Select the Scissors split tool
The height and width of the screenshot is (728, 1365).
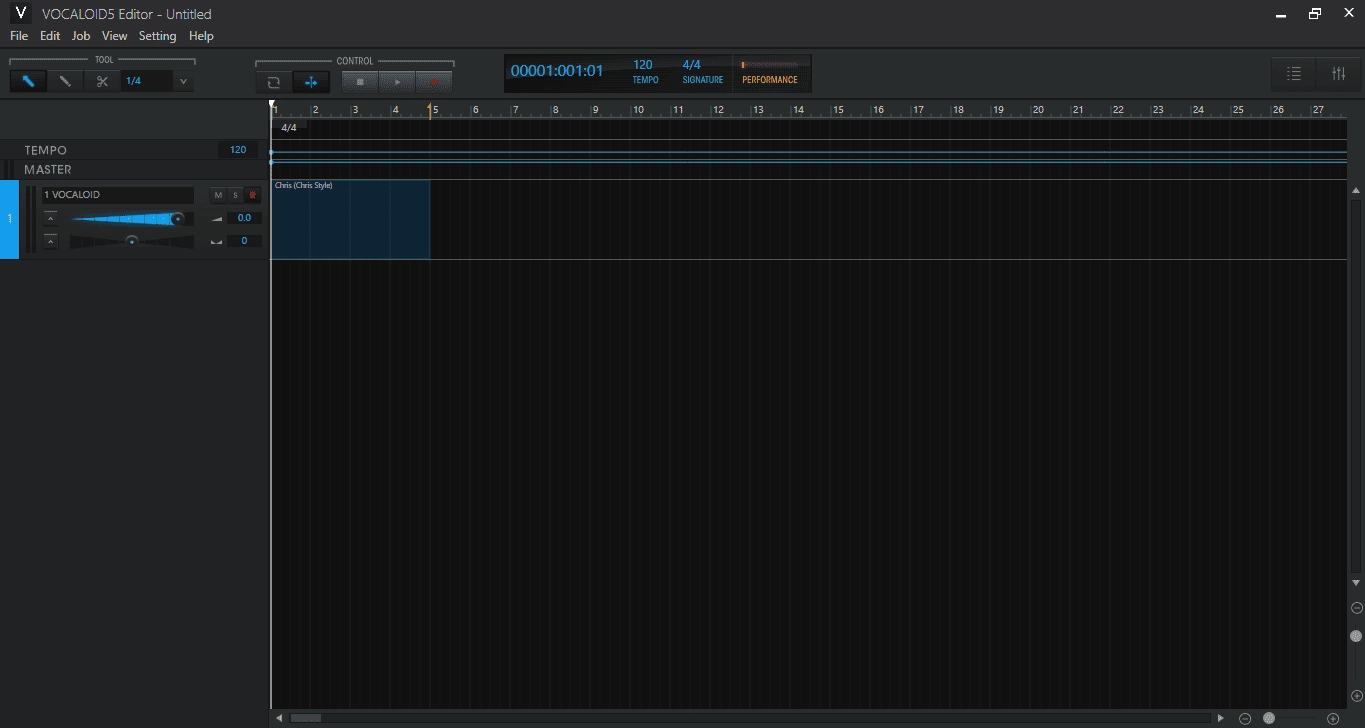coord(102,81)
